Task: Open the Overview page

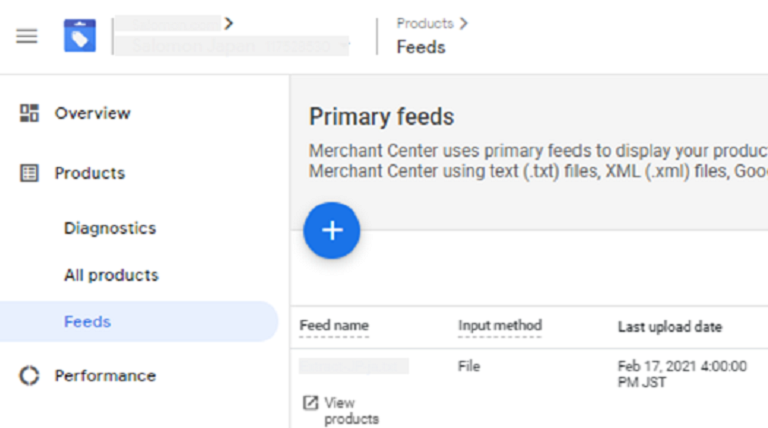Action: tap(92, 113)
